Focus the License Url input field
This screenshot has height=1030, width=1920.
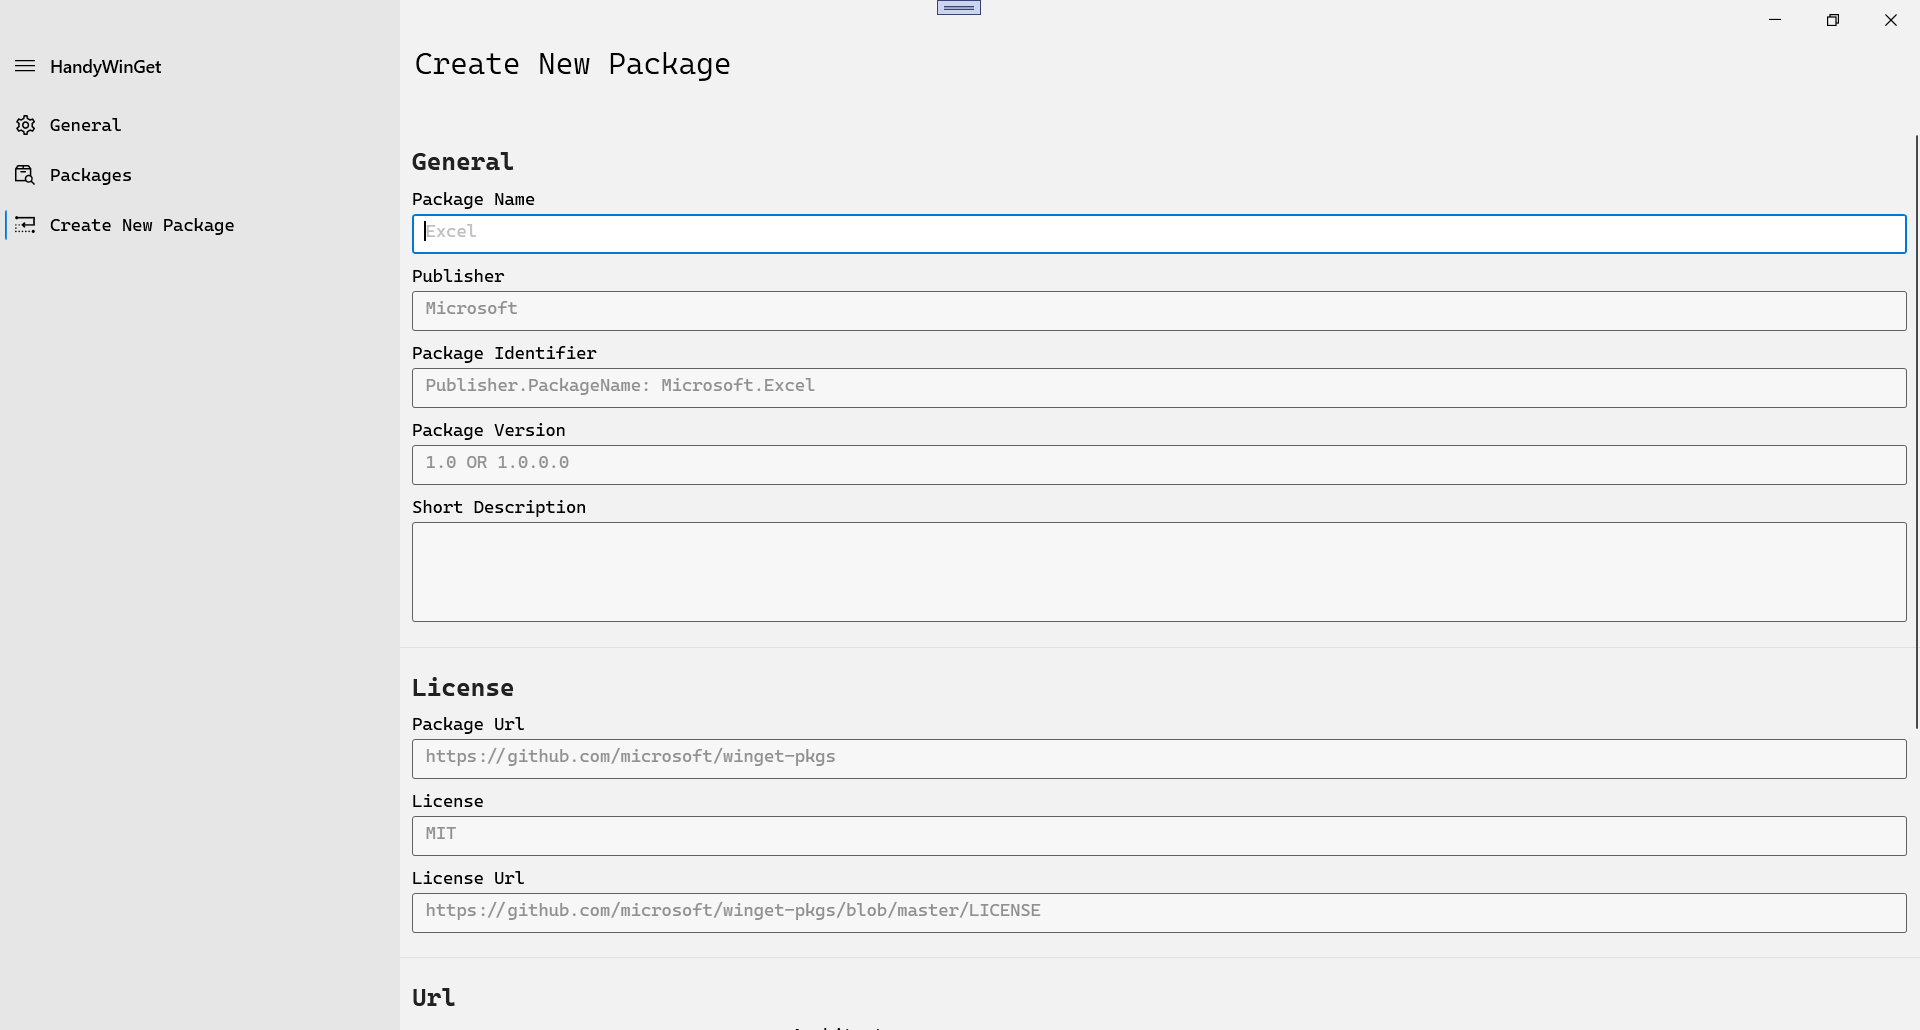1159,912
